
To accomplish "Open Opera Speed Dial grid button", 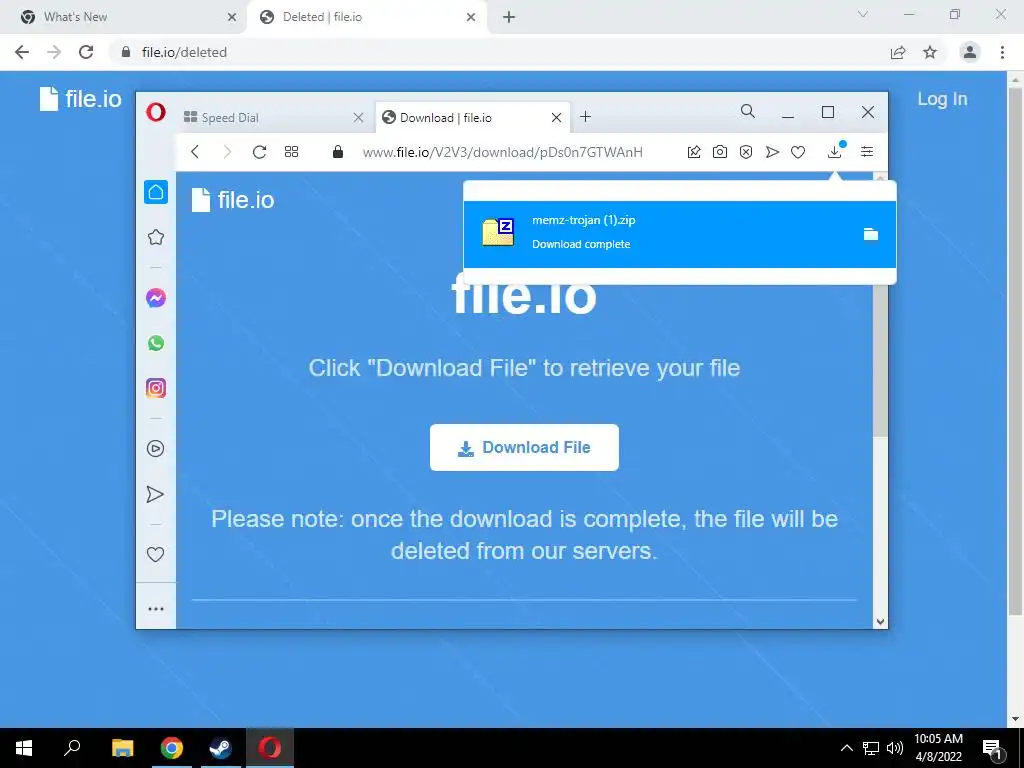I will pos(291,152).
